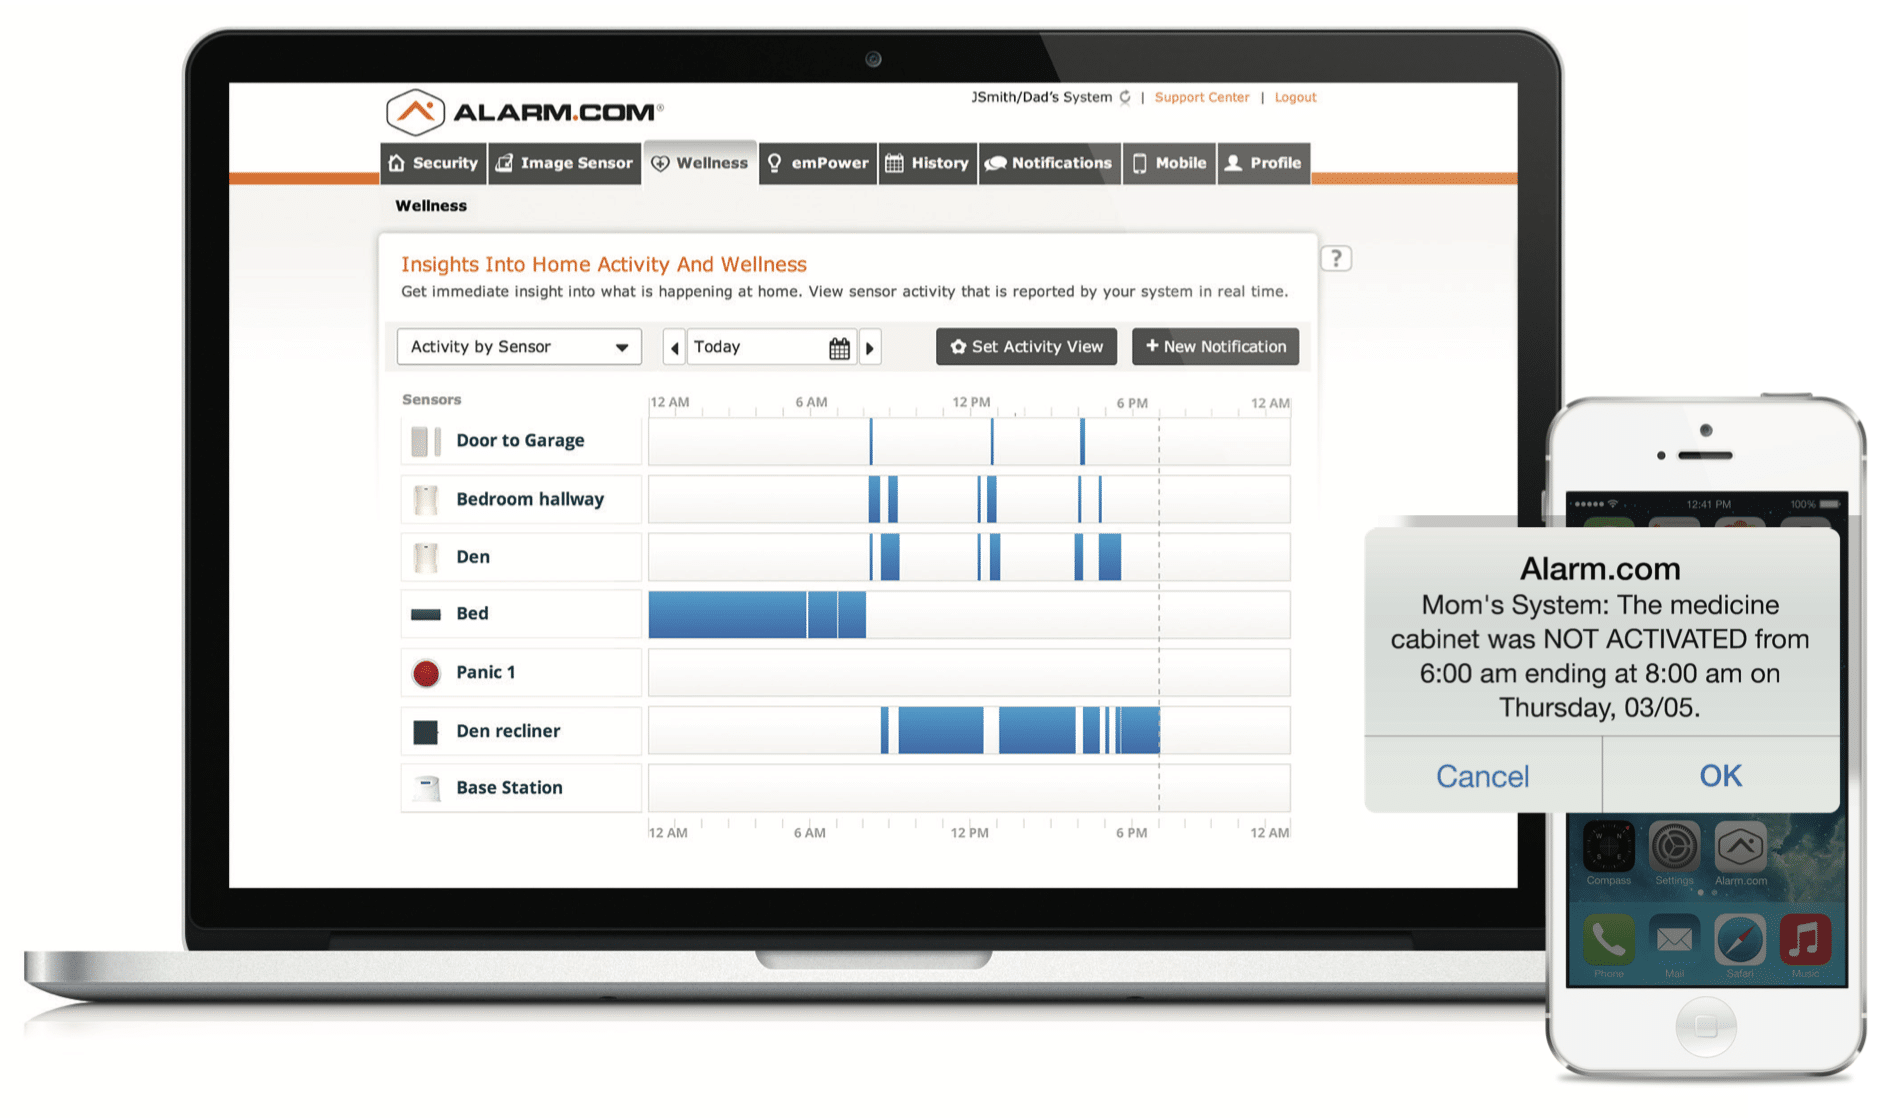Viewport: 1898px width, 1118px height.
Task: Click the last Den activity bar before 6 PM
Action: (1110, 557)
